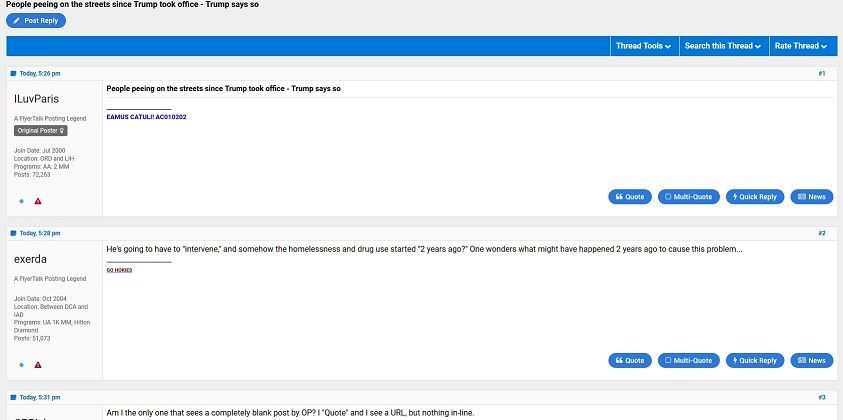Click the Original Poster badge under ILuvParis
Image resolution: width=843 pixels, height=420 pixels.
[41, 131]
